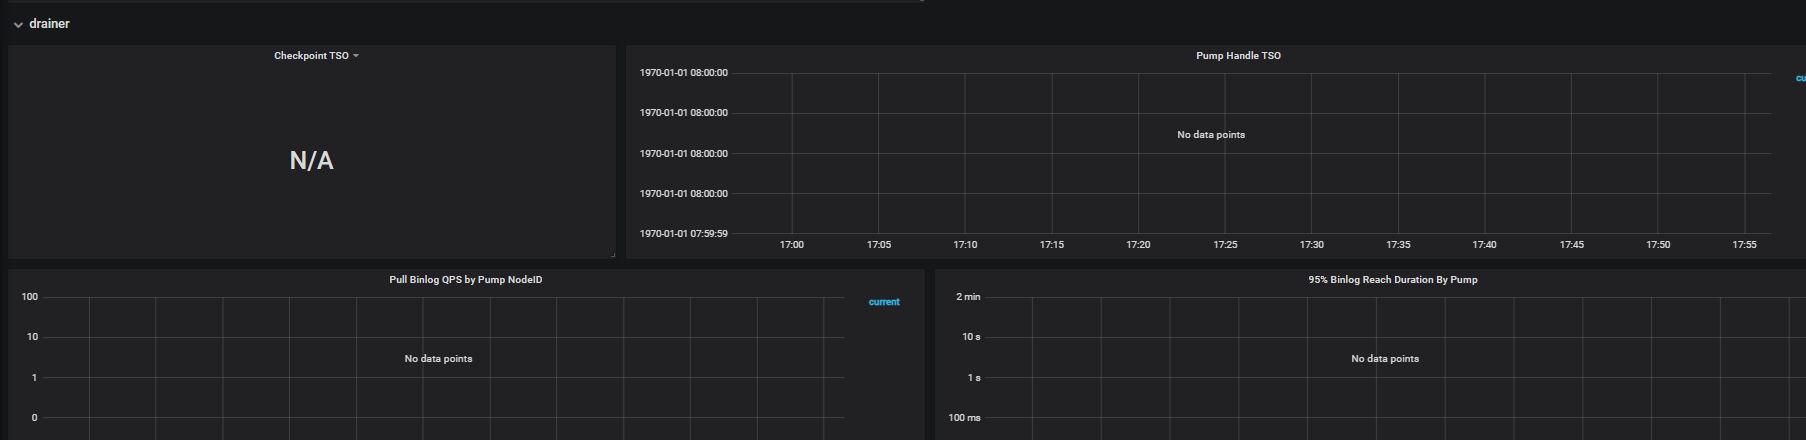Click the Checkpoint TSO panel title
The image size is (1806, 440).
tap(311, 56)
